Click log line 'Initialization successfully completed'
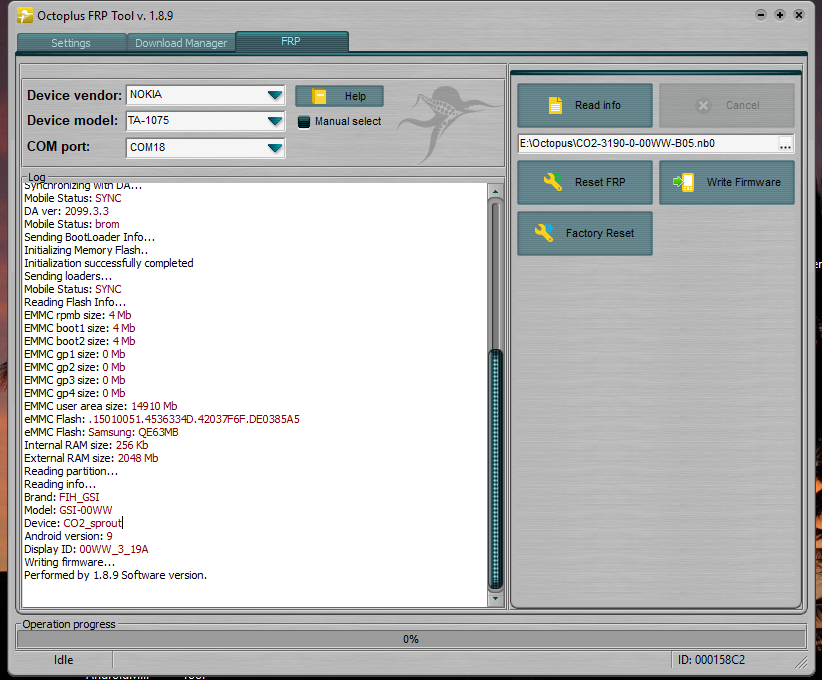This screenshot has width=822, height=680. coord(109,263)
